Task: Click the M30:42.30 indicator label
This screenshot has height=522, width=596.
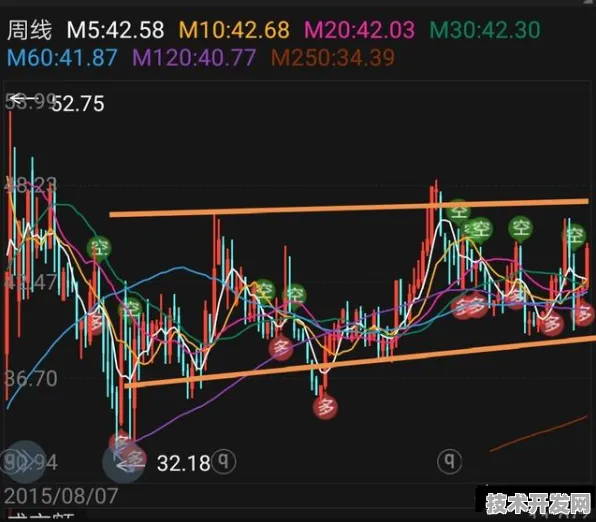Action: [x=485, y=30]
